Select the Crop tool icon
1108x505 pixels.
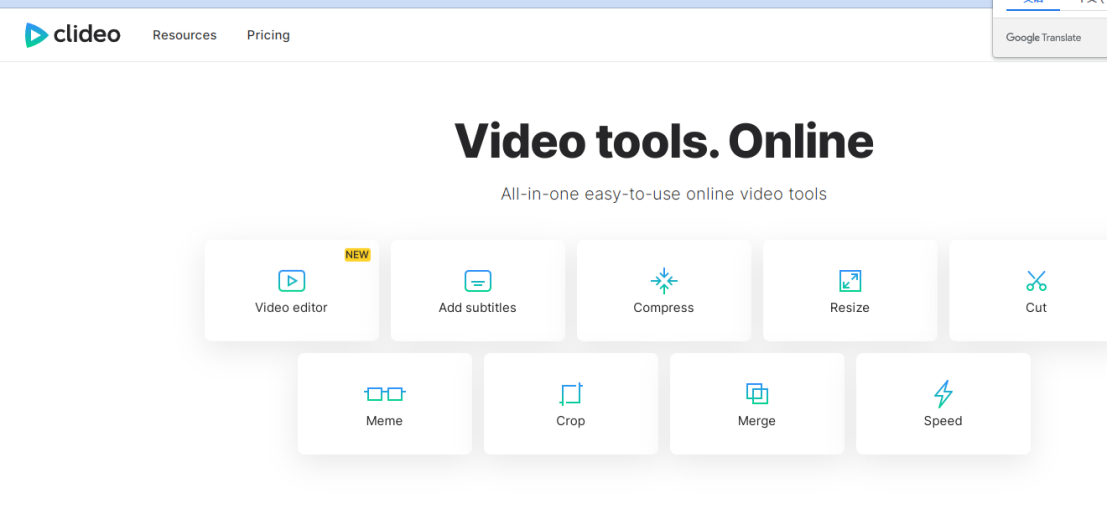point(570,394)
